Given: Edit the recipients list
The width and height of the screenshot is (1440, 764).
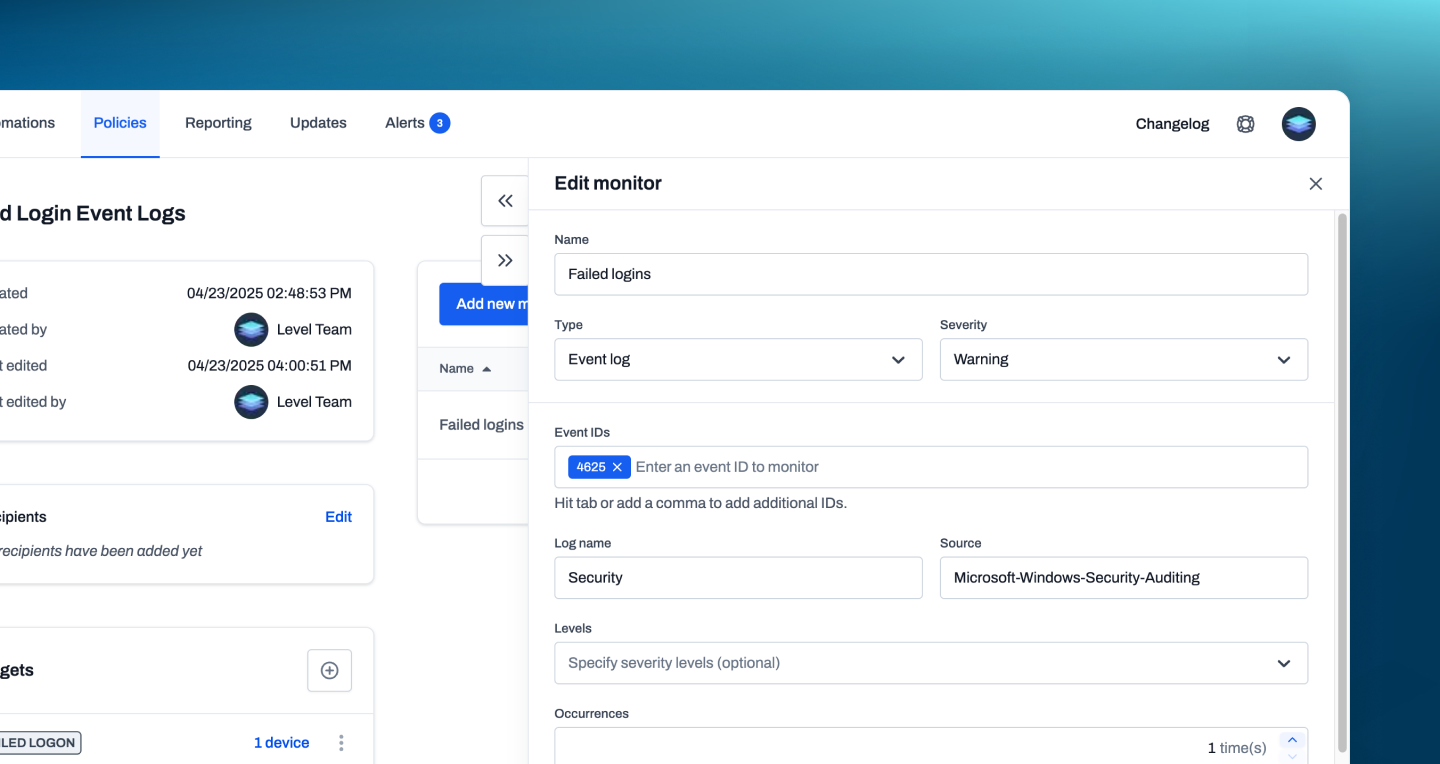Looking at the screenshot, I should tap(338, 517).
